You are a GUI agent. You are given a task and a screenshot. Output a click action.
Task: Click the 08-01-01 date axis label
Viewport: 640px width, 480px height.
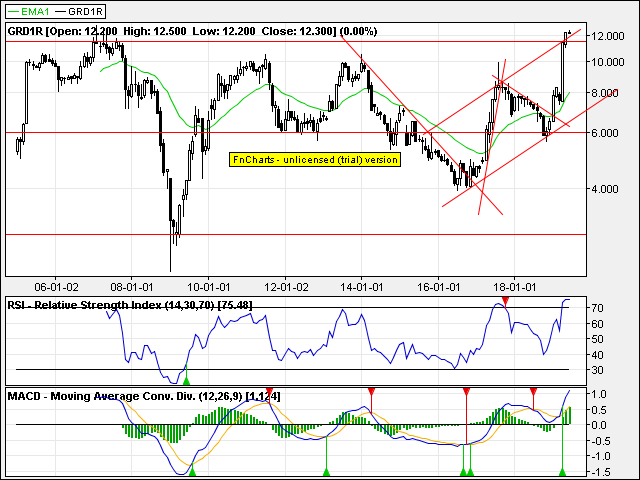[x=132, y=287]
